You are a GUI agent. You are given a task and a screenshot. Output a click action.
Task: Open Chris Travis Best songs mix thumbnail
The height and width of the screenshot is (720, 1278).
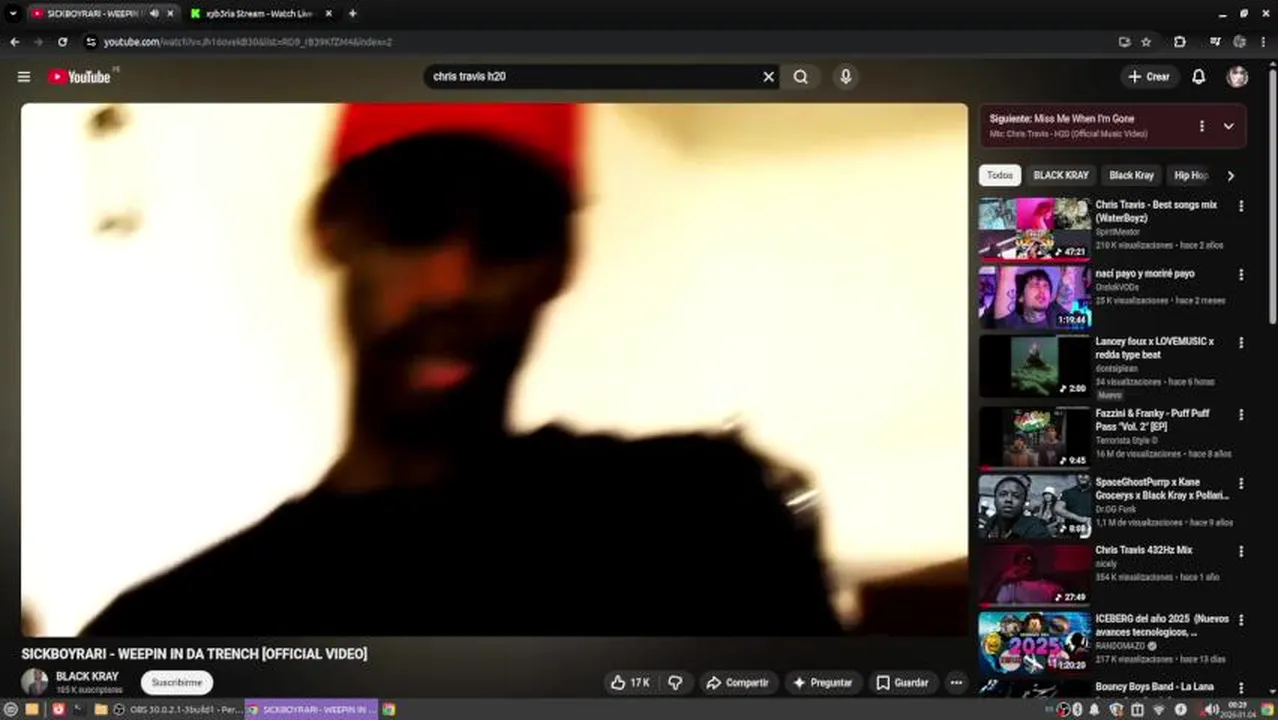[x=1034, y=229]
